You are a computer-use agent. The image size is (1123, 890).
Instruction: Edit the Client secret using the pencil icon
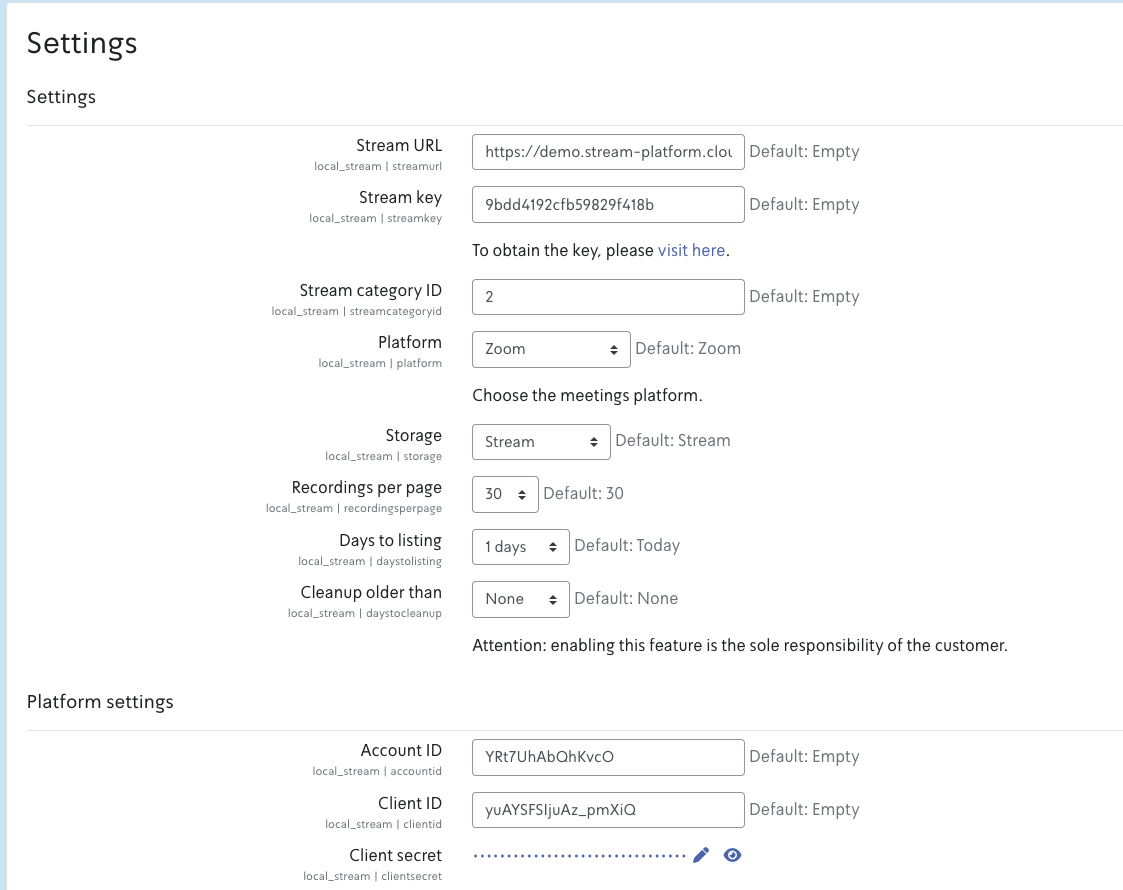coord(700,855)
